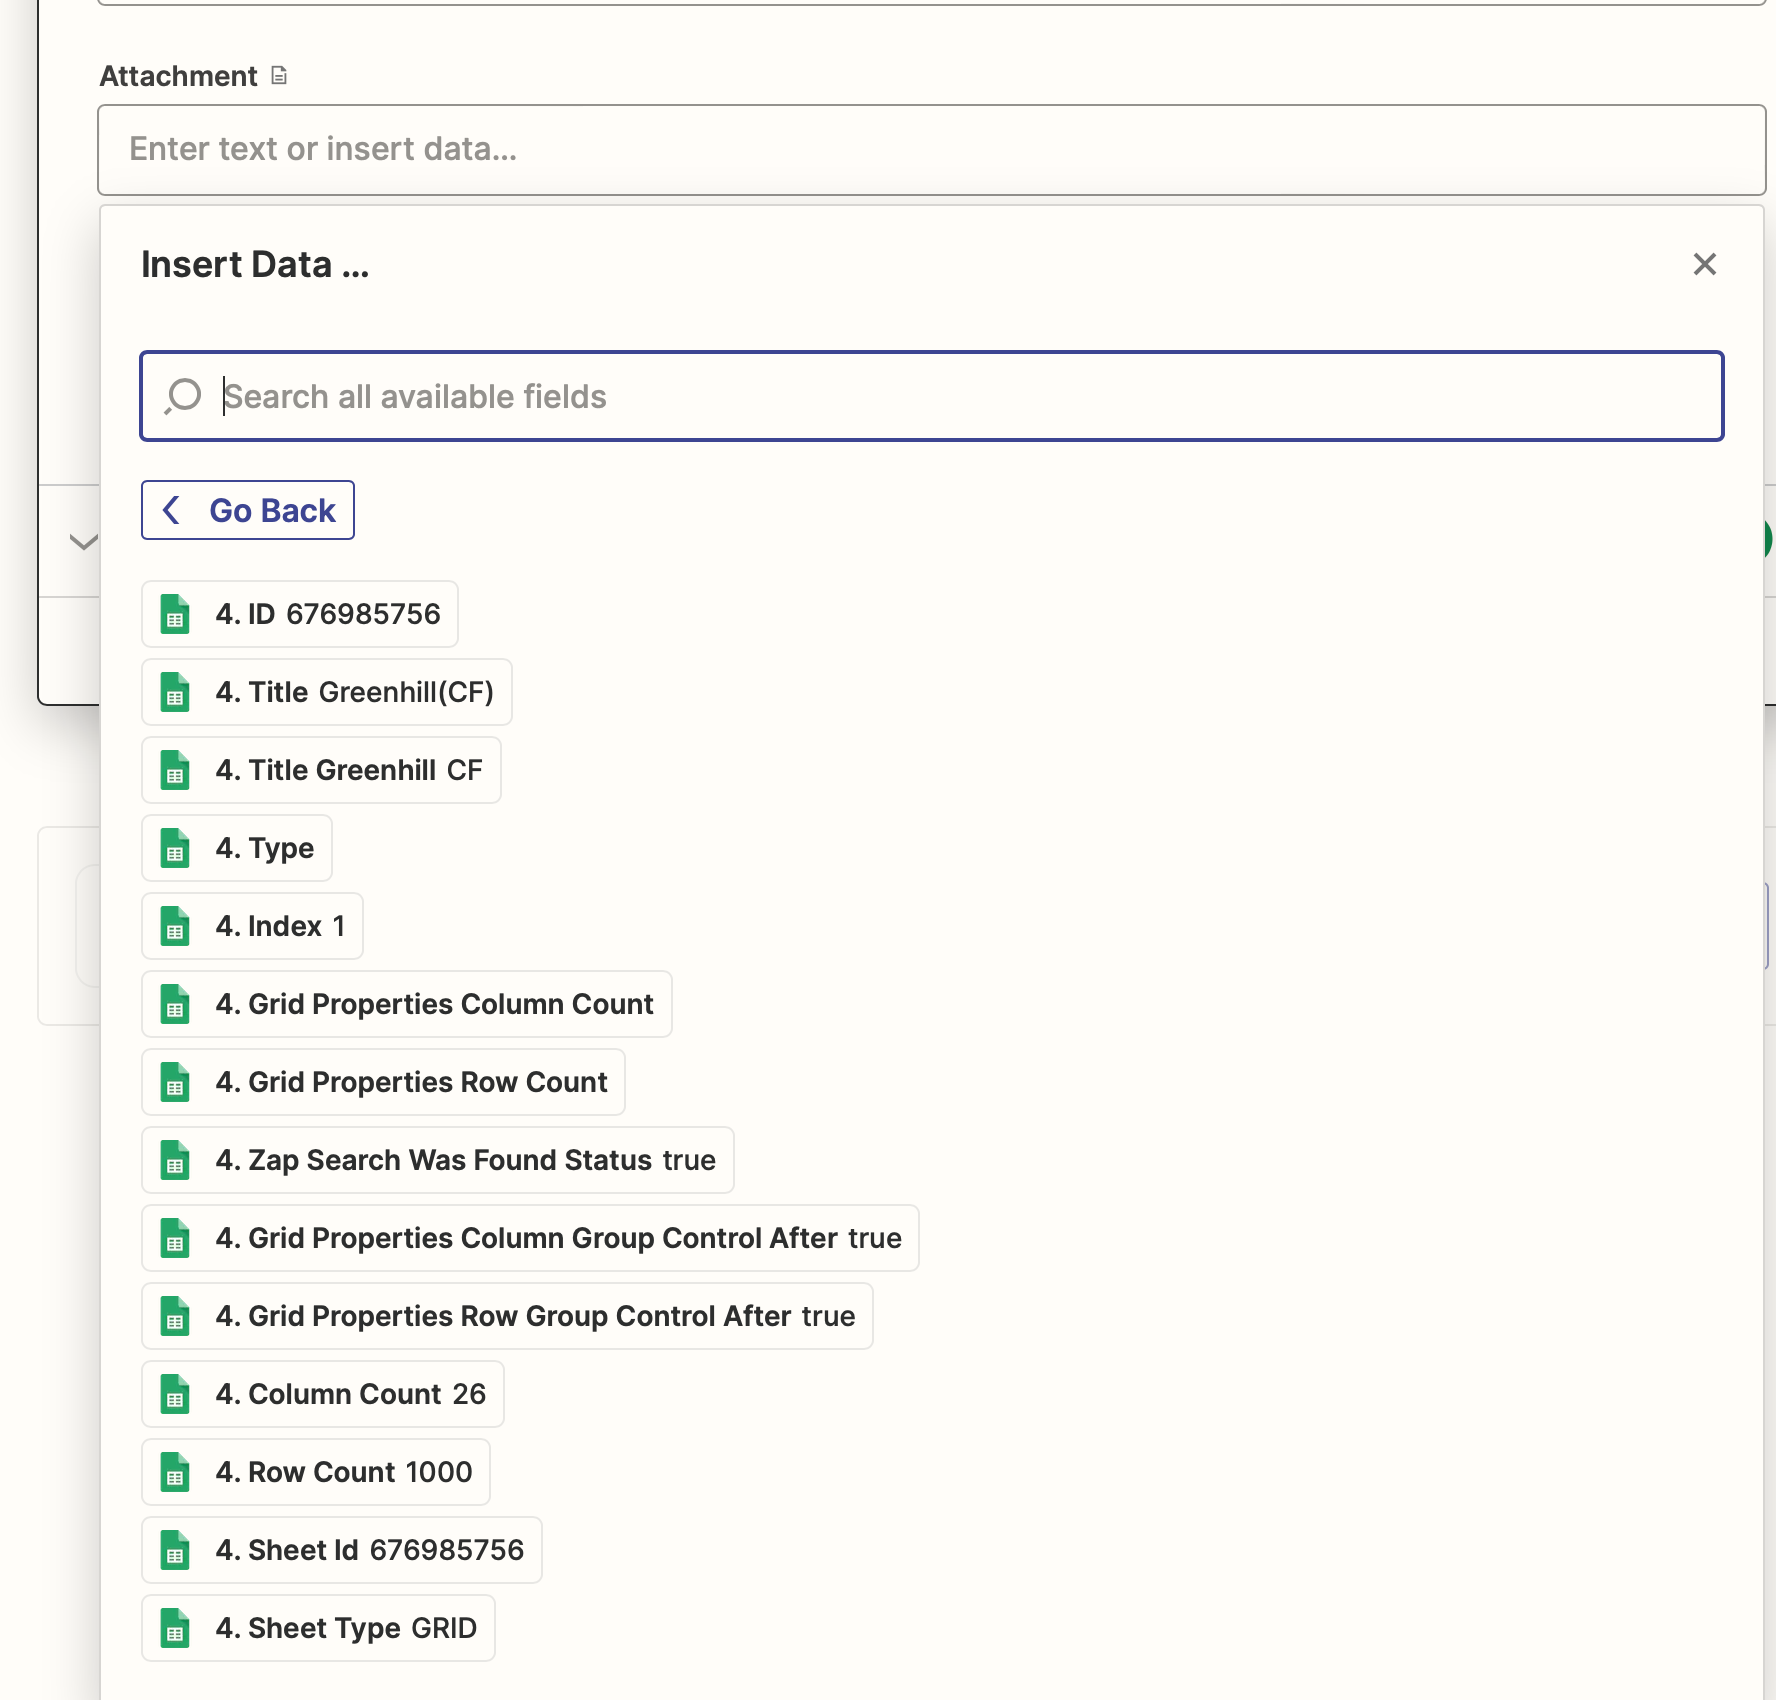Insert 4. Grid Properties Column Count field
Screen dimensions: 1776x1700
407,1004
